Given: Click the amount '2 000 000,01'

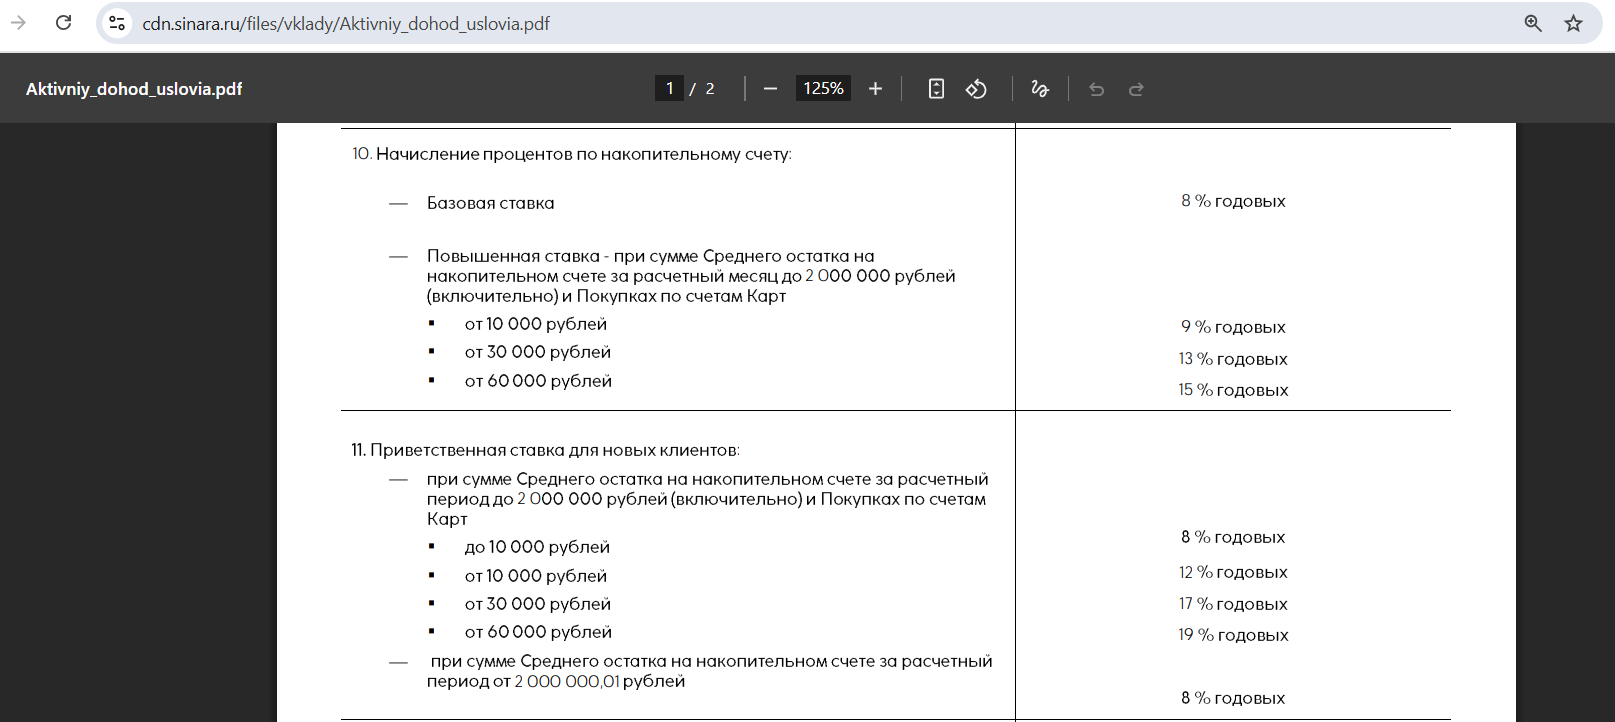Looking at the screenshot, I should point(567,681).
